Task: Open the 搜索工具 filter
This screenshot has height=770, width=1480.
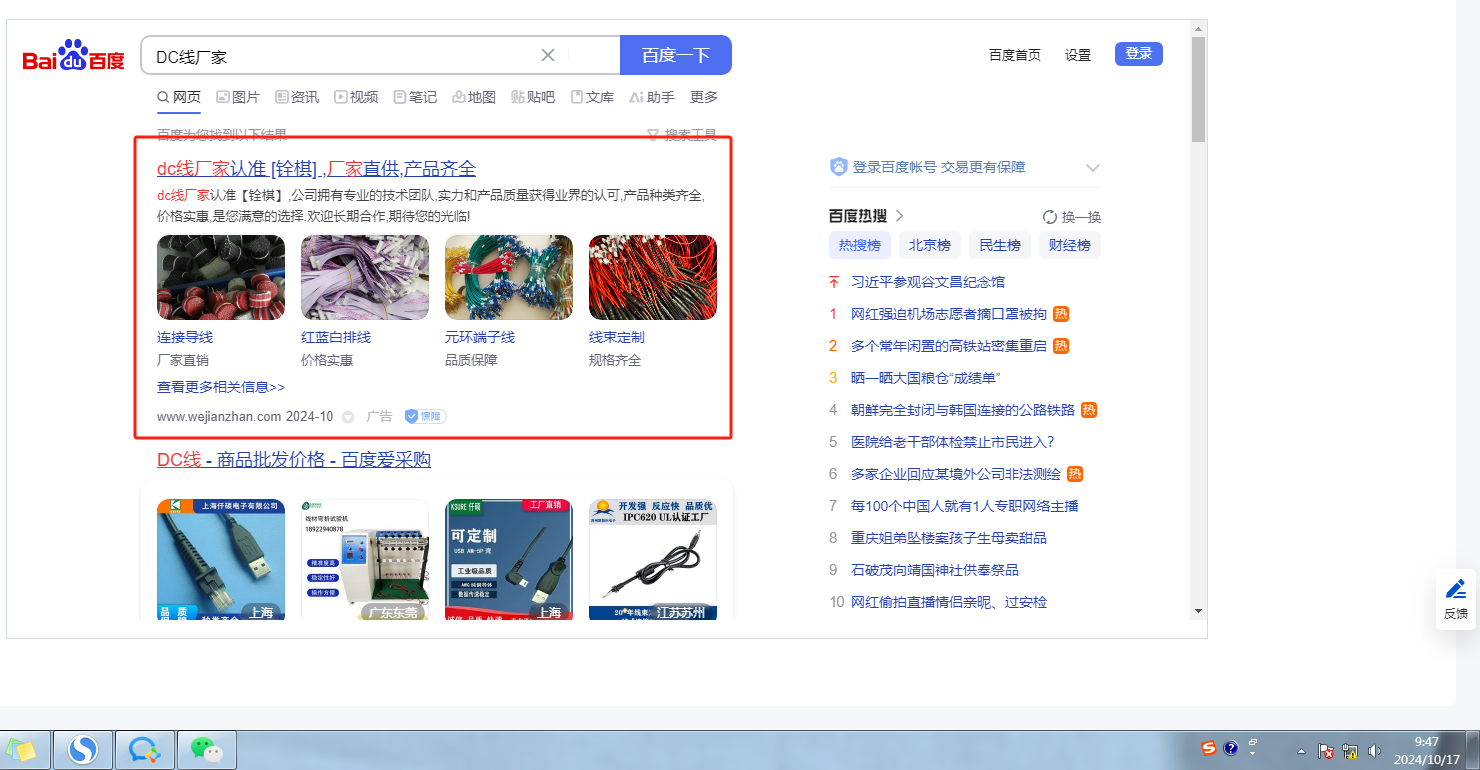Action: click(x=682, y=135)
